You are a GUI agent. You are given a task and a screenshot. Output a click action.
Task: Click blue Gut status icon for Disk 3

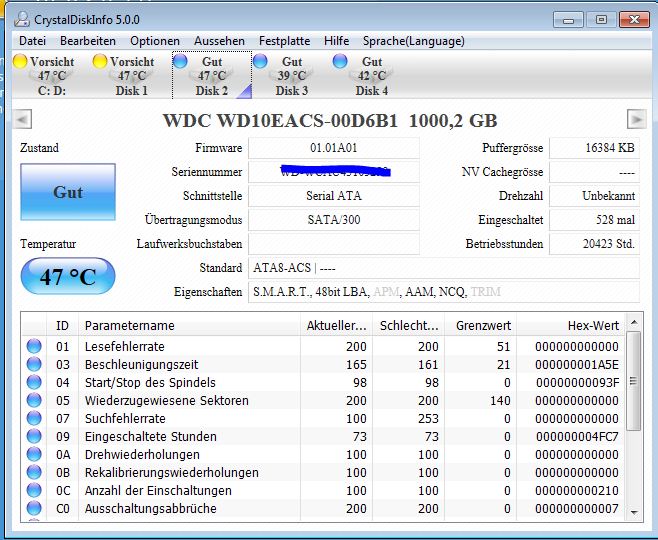click(260, 61)
